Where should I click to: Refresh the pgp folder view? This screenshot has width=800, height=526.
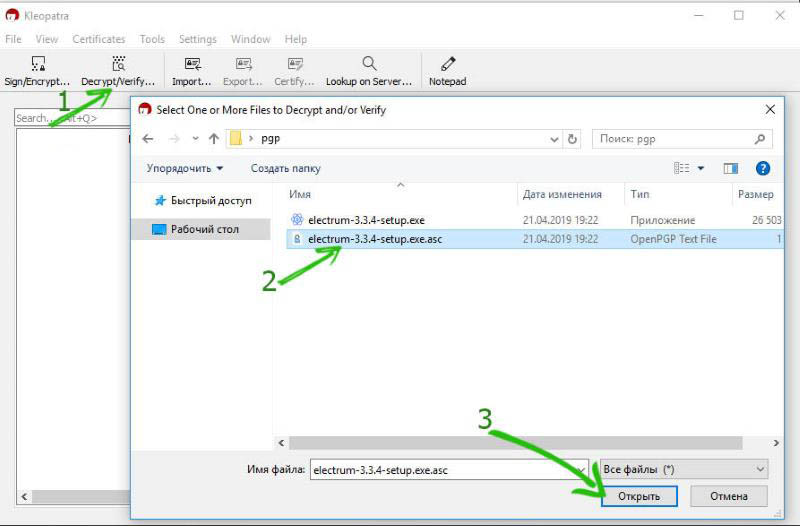(572, 139)
